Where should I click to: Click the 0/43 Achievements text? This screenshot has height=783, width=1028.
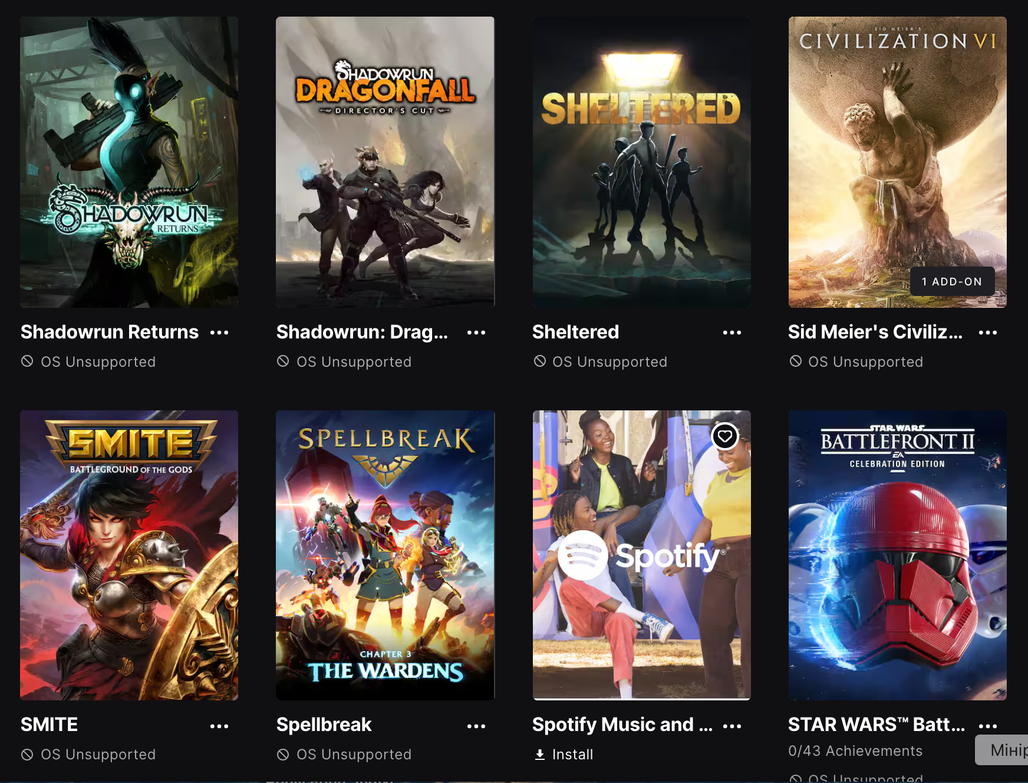(x=855, y=751)
